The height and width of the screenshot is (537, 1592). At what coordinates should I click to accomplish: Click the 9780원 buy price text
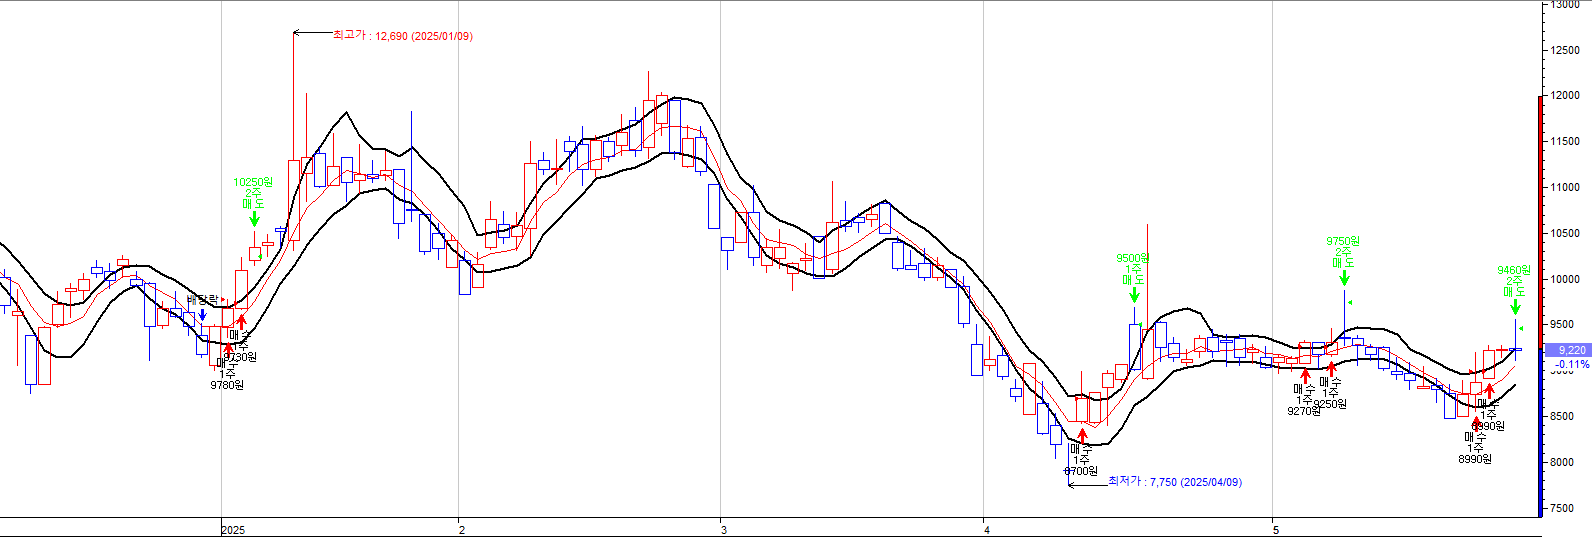click(227, 385)
